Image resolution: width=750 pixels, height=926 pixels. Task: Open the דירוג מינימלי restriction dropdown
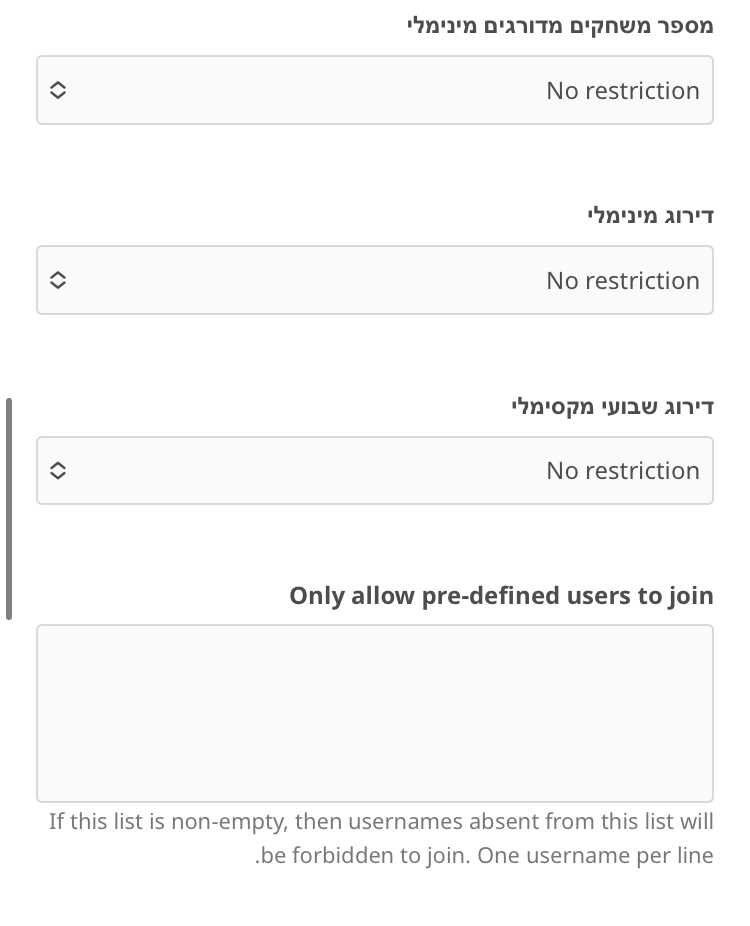tap(375, 280)
